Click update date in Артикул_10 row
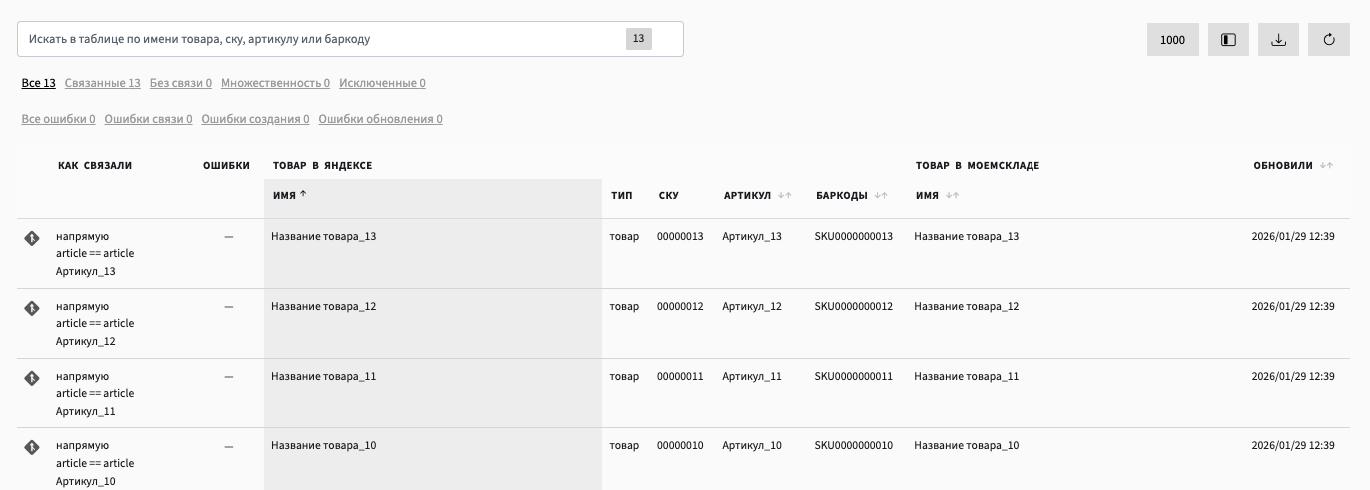Viewport: 1370px width, 490px height. tap(1293, 446)
